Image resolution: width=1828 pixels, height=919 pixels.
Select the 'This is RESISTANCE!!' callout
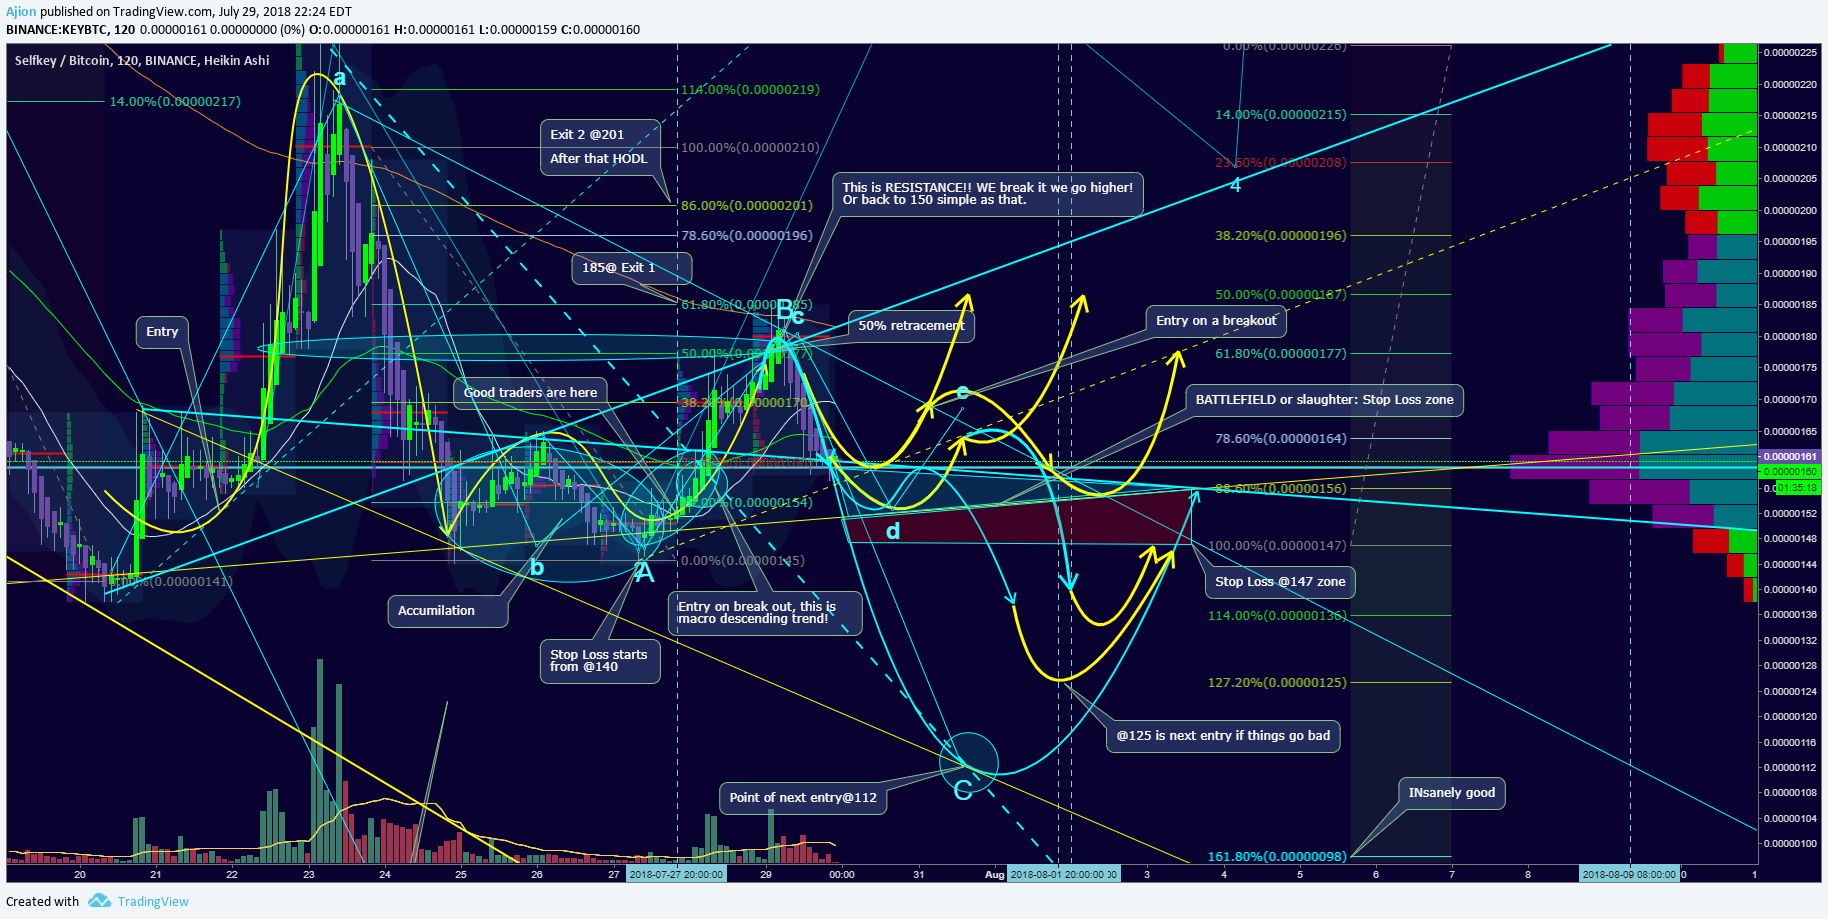[x=988, y=194]
